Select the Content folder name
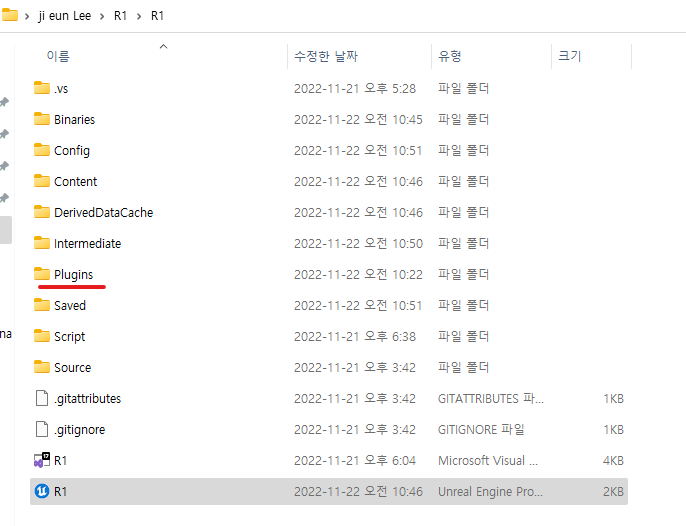Viewport: 686px width, 526px height. 75,182
